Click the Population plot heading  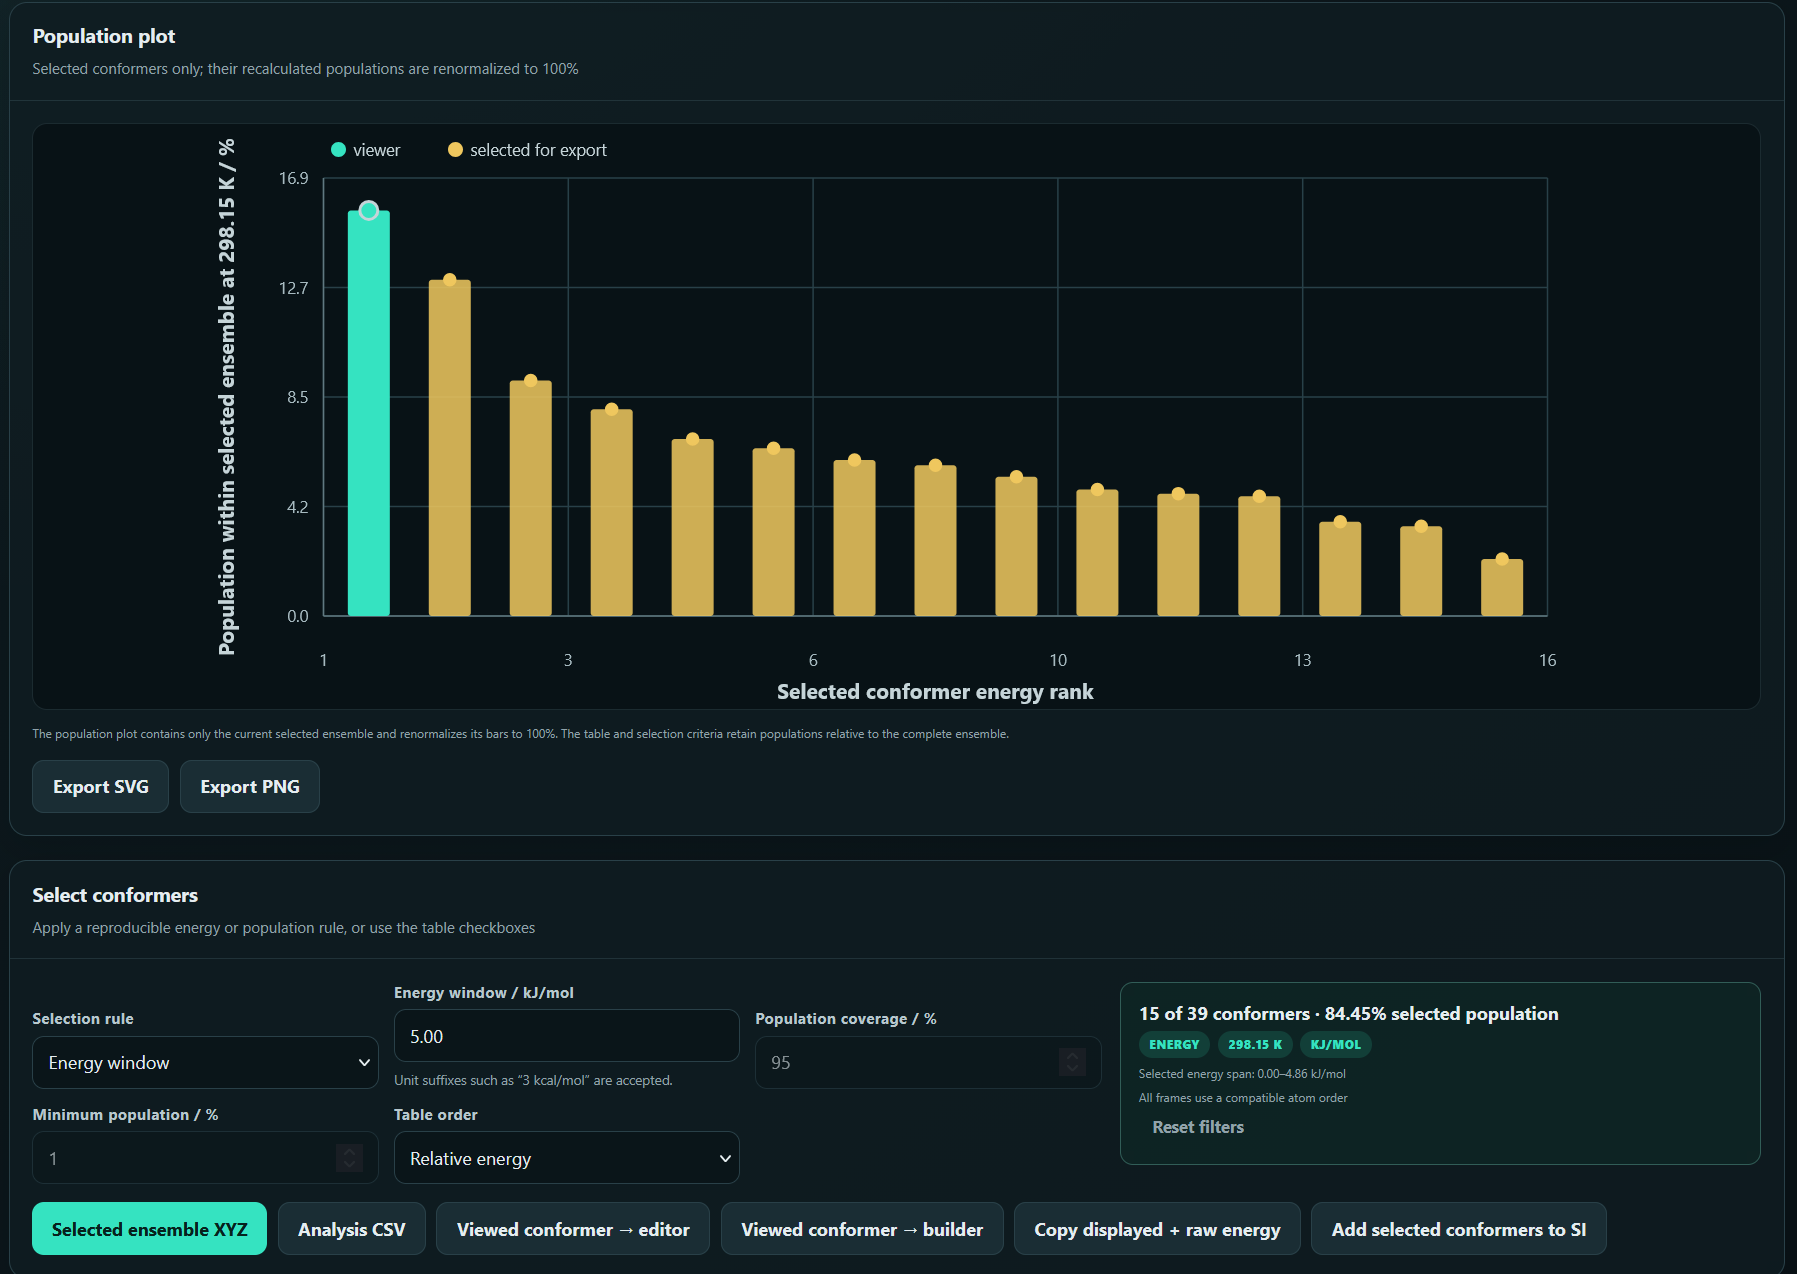click(104, 36)
